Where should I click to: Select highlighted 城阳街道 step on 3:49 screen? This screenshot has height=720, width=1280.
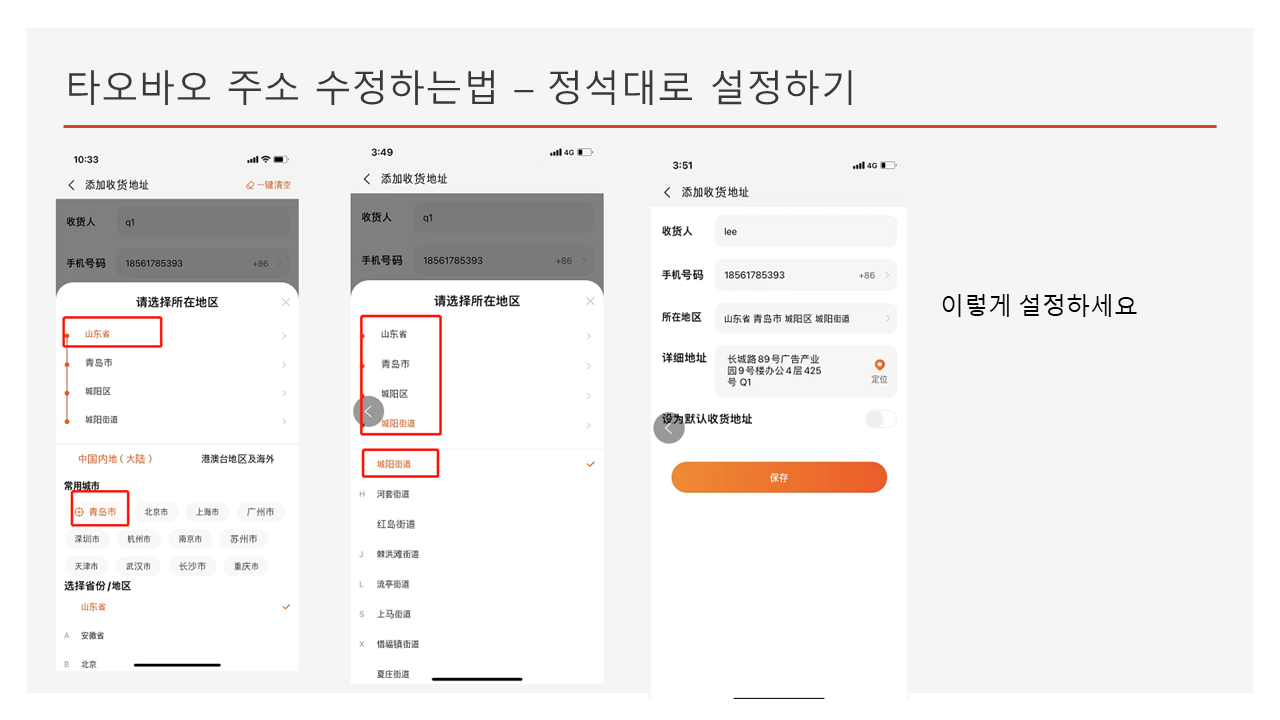click(398, 424)
